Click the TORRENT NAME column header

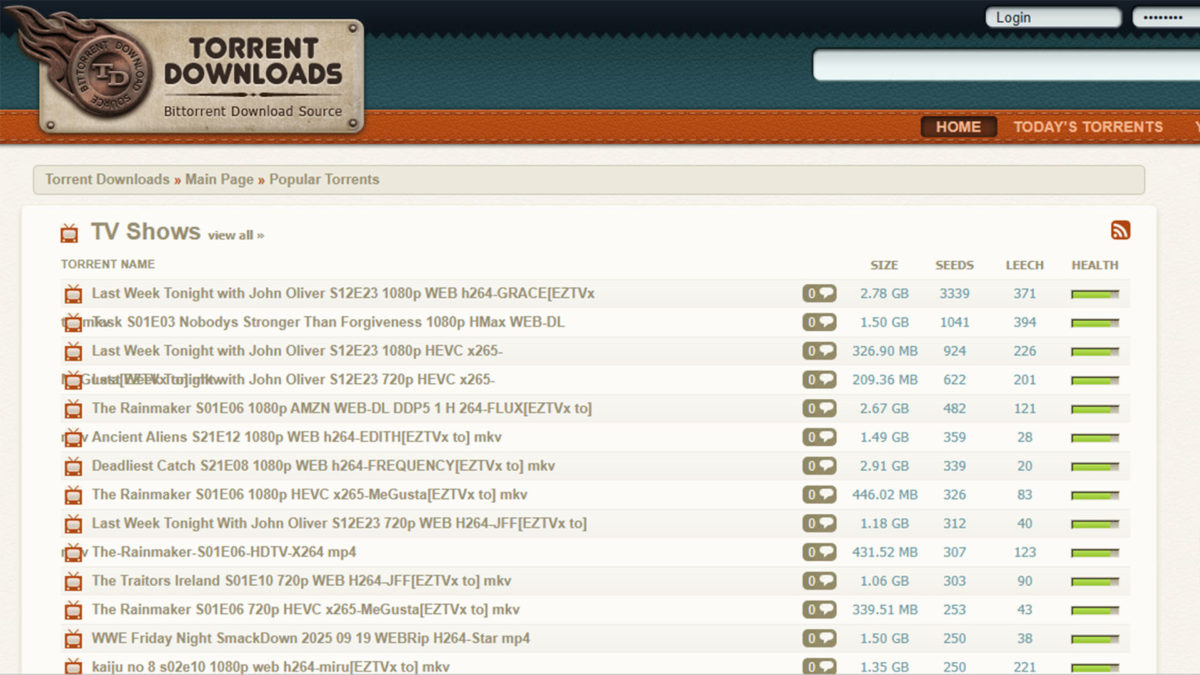coord(108,264)
